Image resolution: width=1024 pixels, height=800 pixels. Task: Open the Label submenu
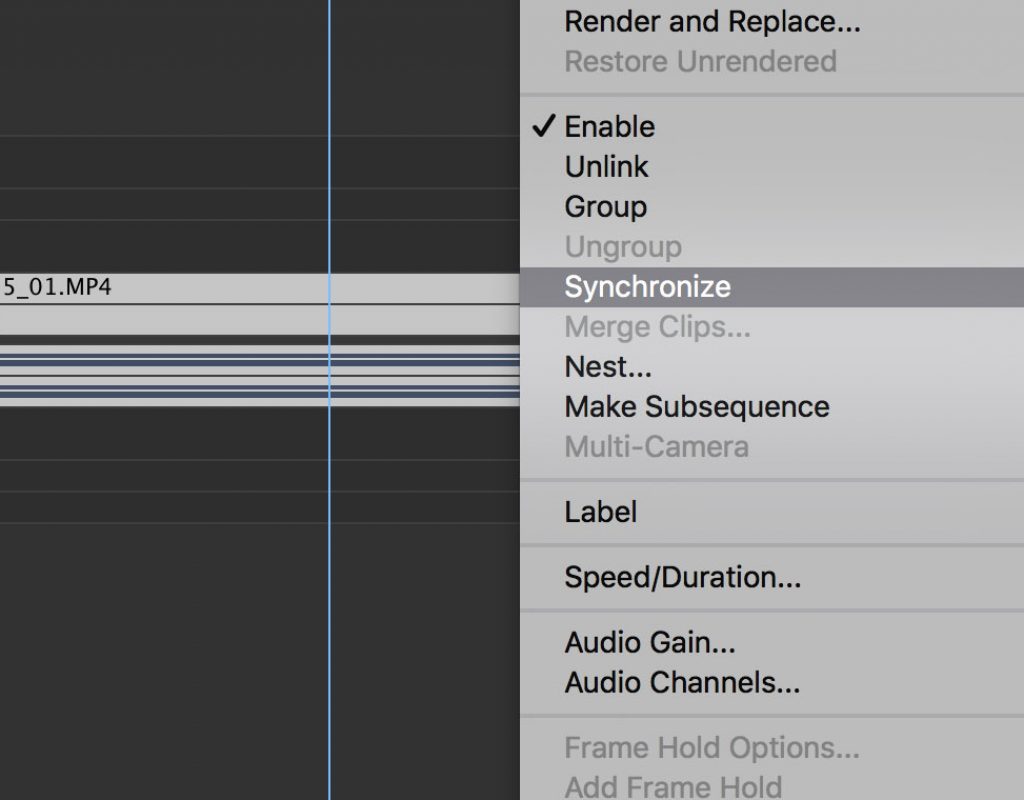click(600, 512)
